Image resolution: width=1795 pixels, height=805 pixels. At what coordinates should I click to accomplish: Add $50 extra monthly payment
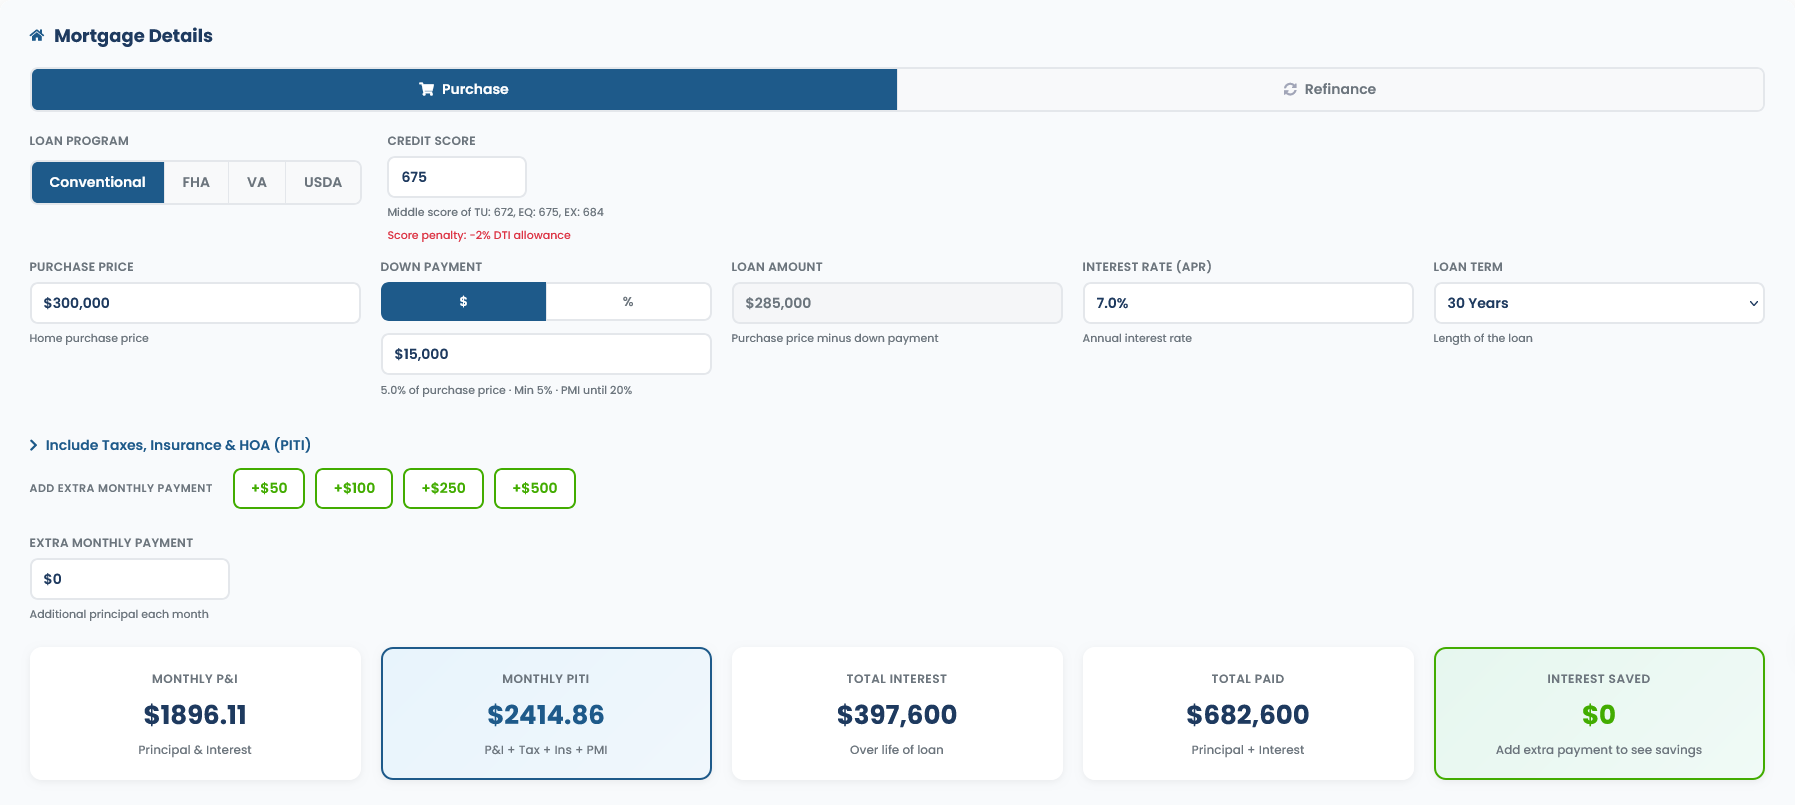coord(268,488)
